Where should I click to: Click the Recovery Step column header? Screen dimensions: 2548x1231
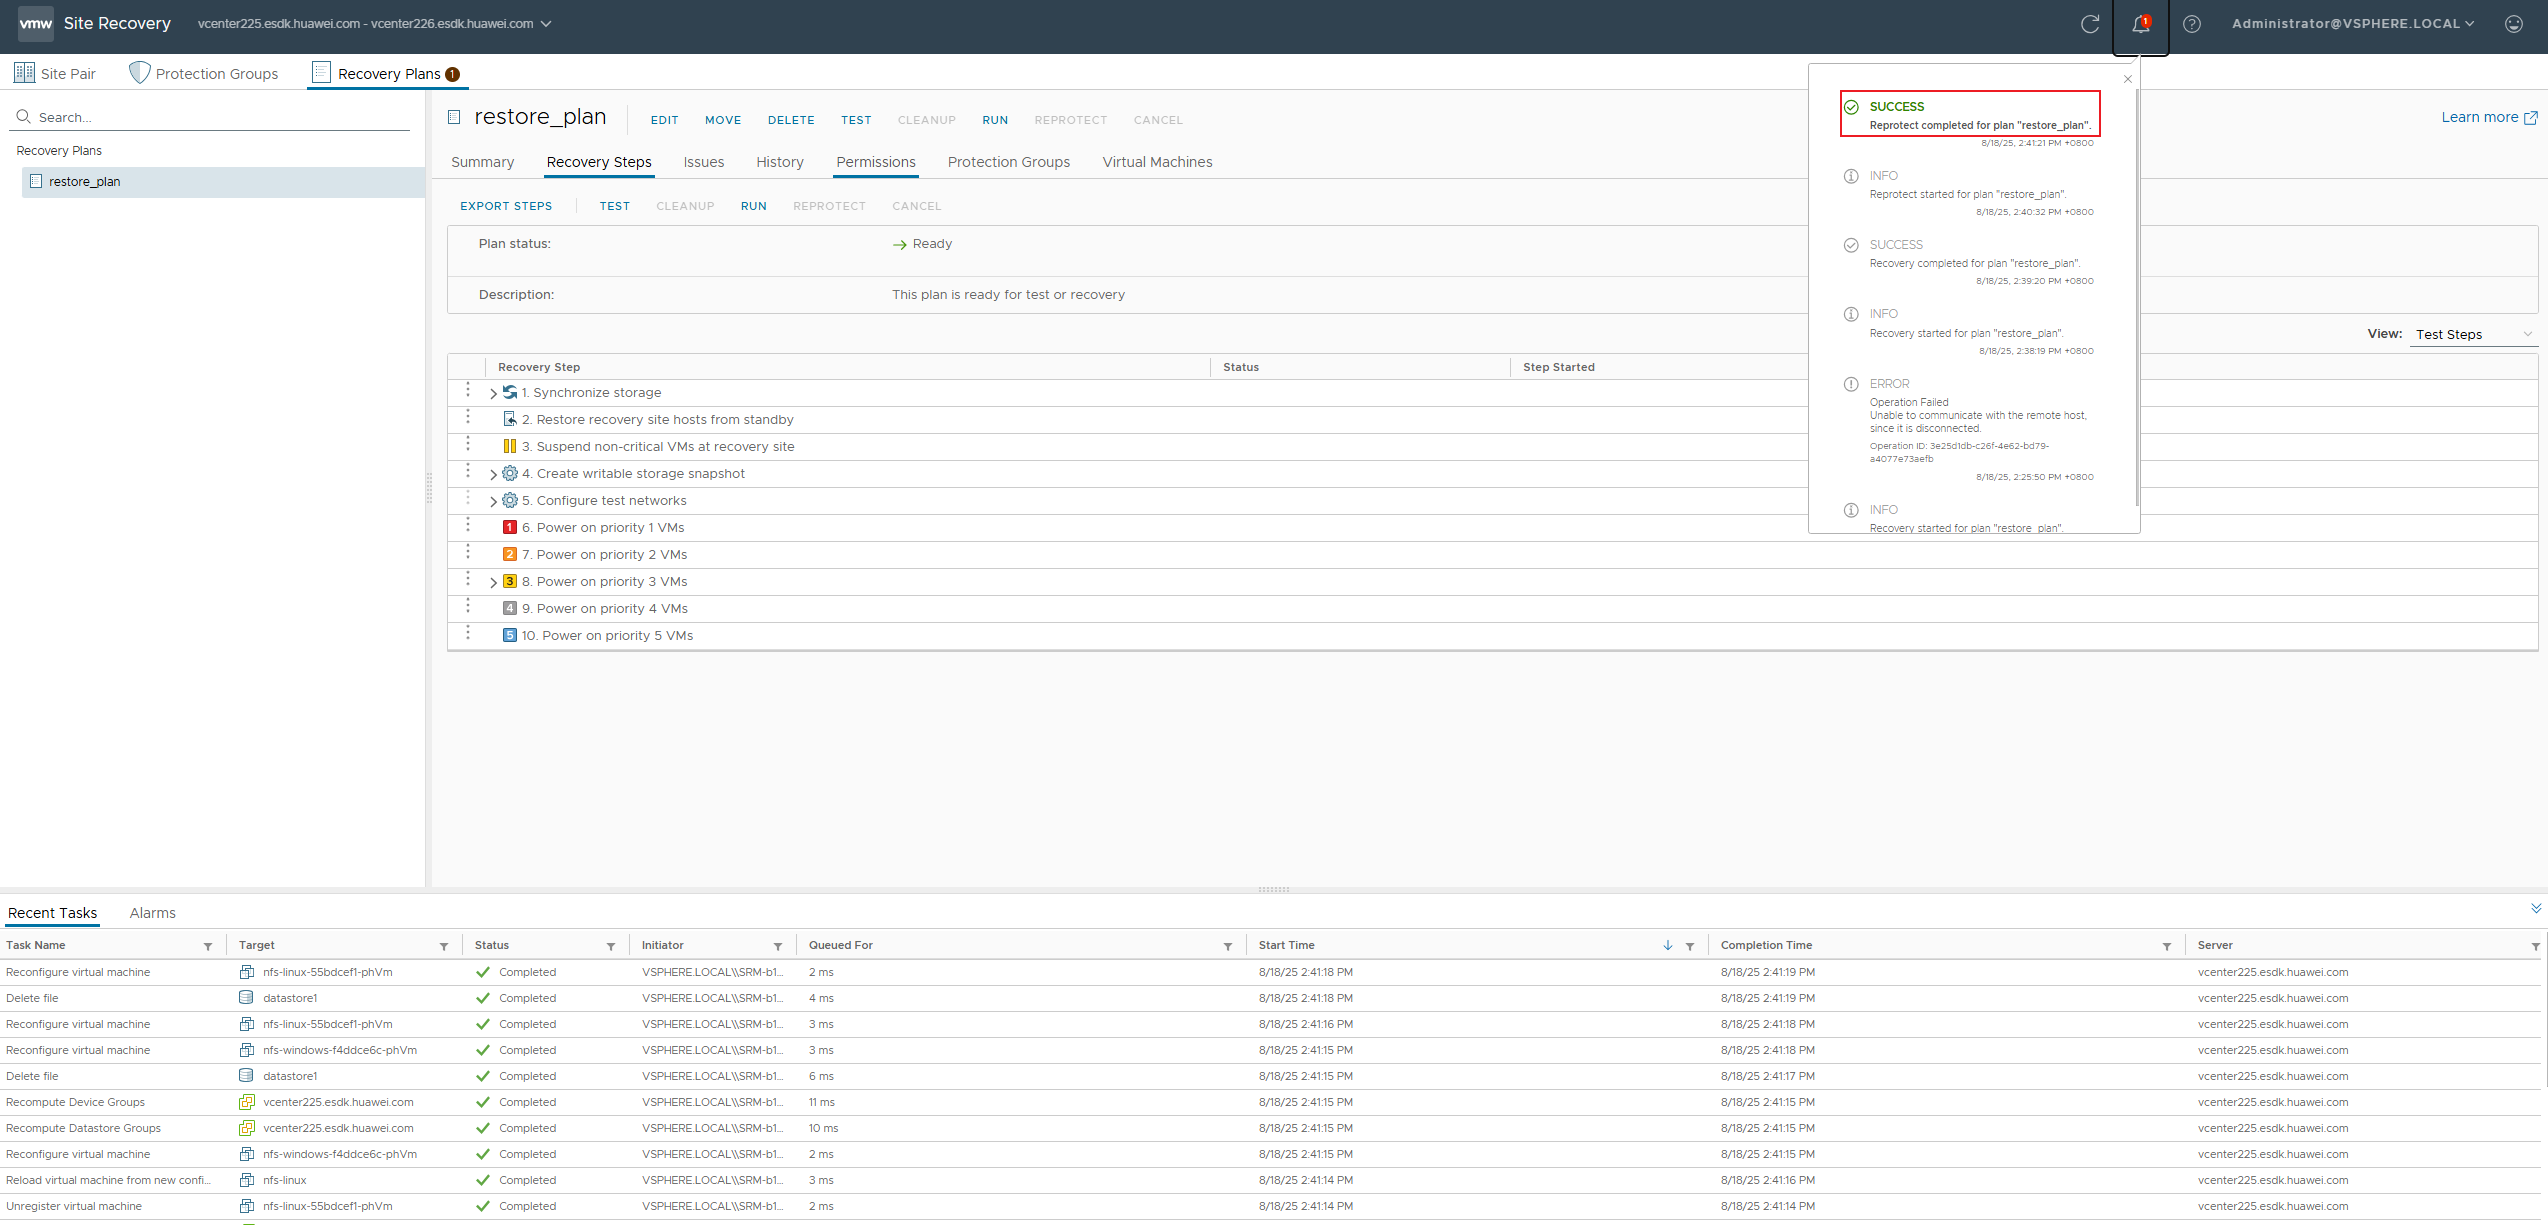point(539,368)
